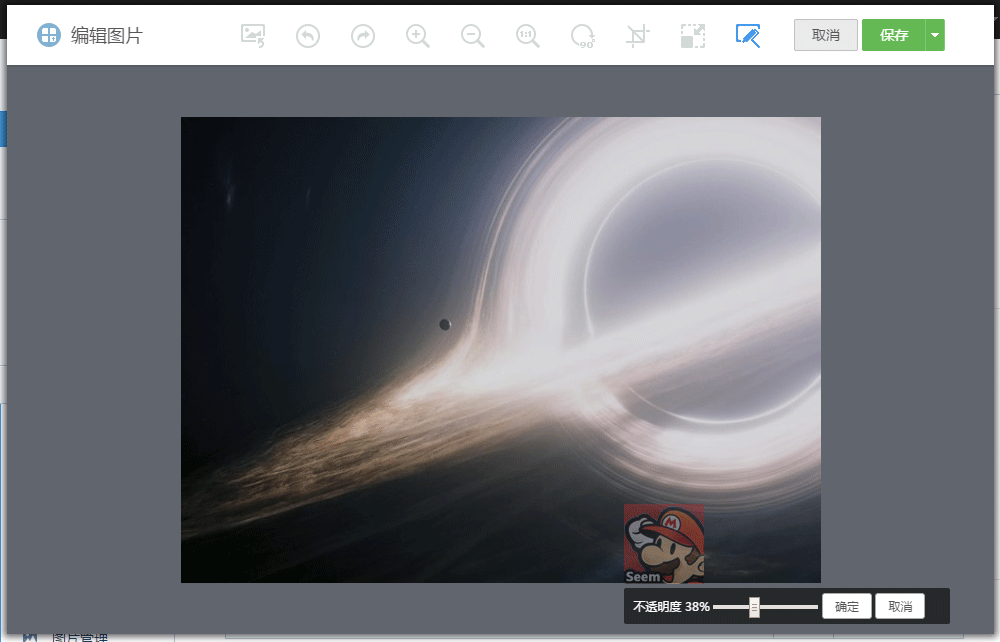Open the resize image tool
This screenshot has width=1000, height=642.
[692, 36]
